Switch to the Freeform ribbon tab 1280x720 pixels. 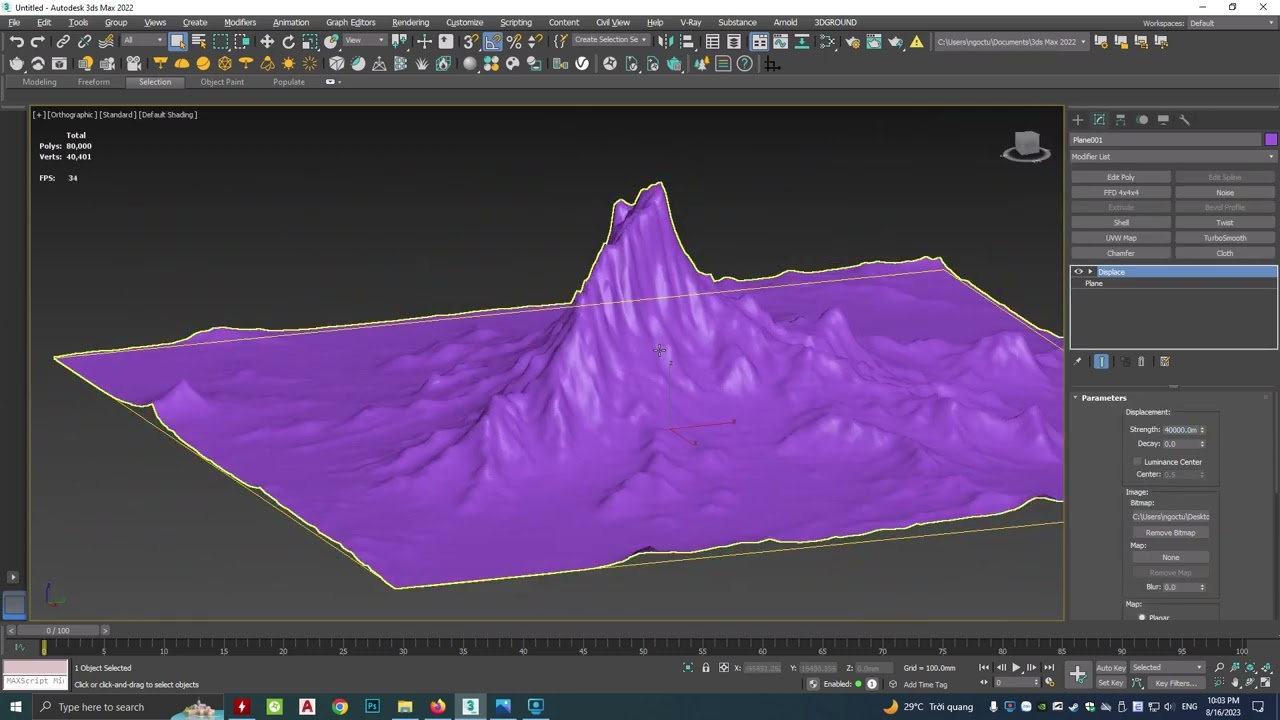tap(94, 82)
